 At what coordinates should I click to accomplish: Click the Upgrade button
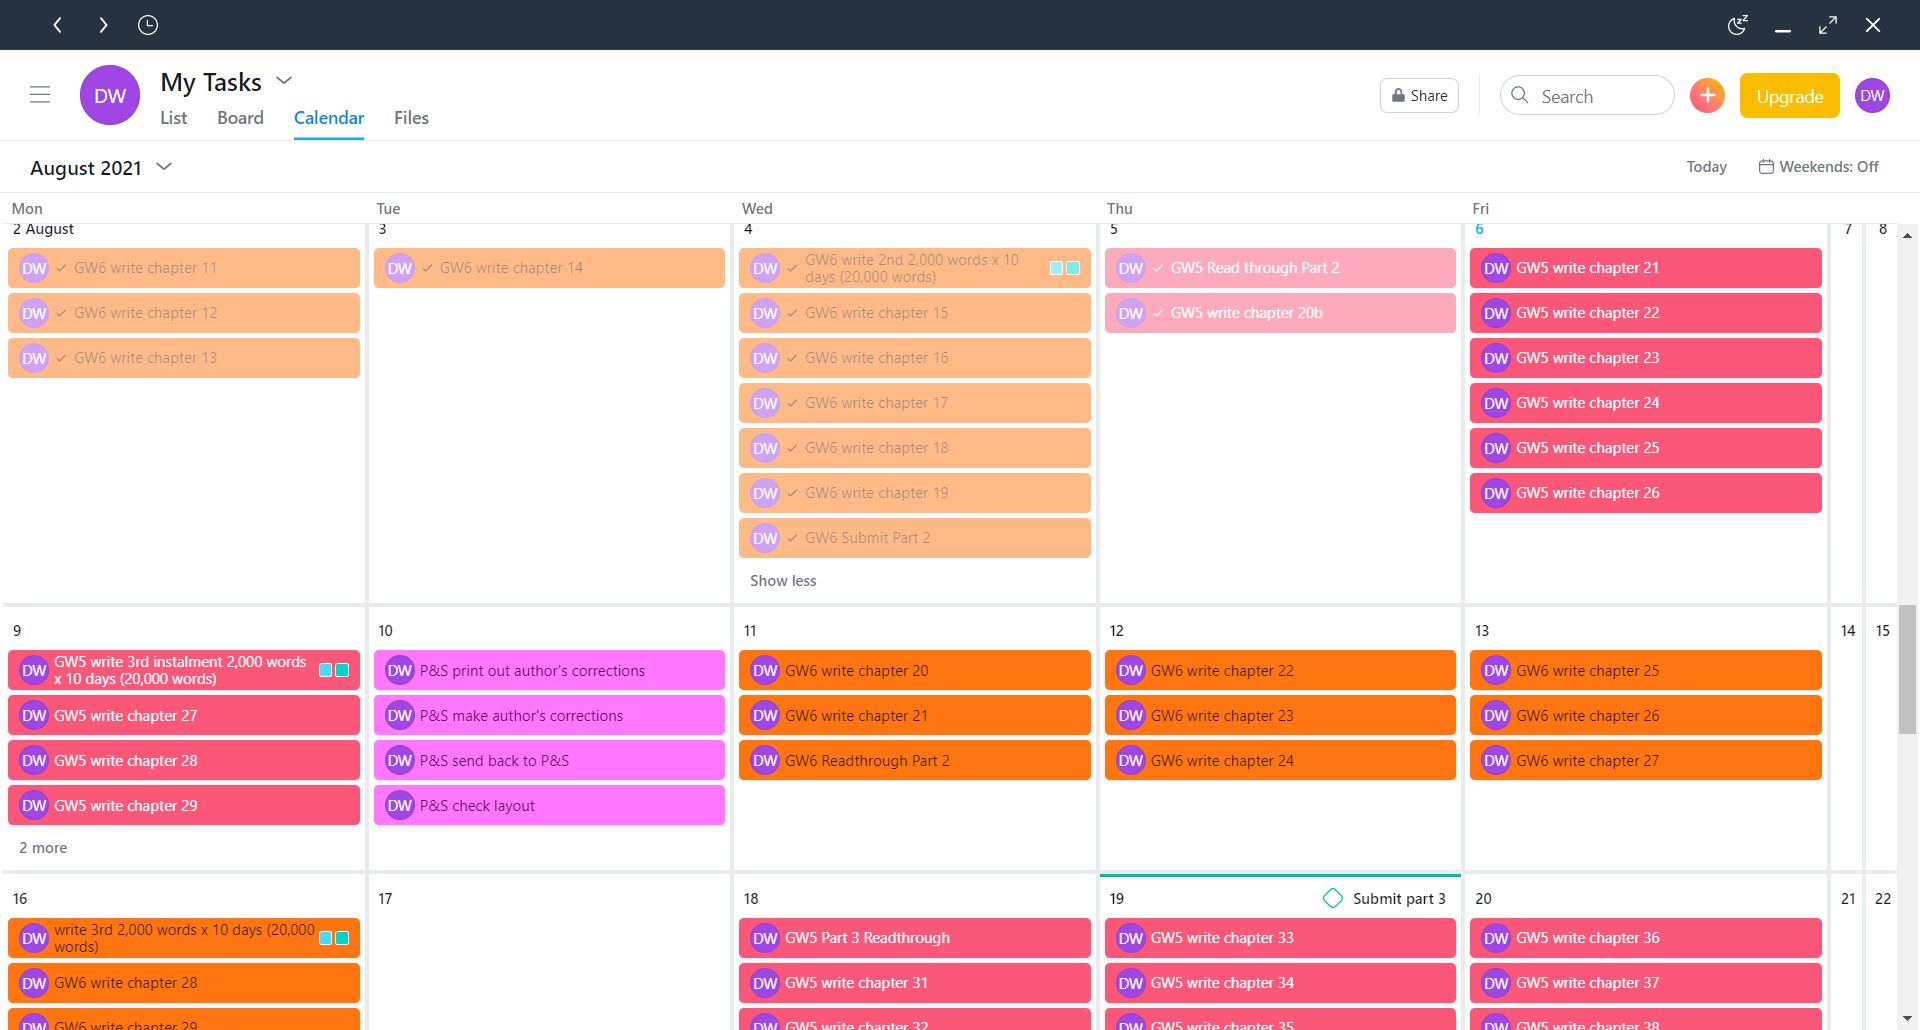[x=1789, y=96]
